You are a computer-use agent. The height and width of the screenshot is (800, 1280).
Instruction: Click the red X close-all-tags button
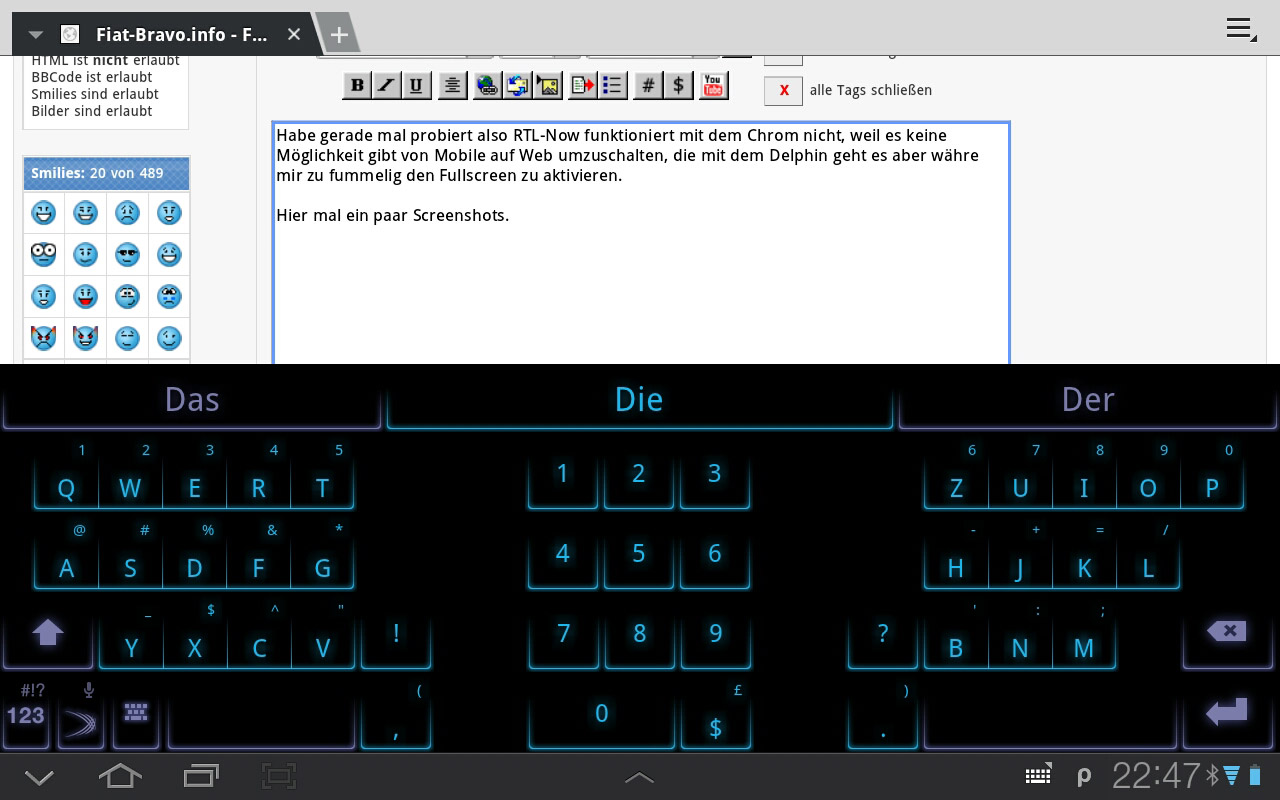pyautogui.click(x=783, y=90)
